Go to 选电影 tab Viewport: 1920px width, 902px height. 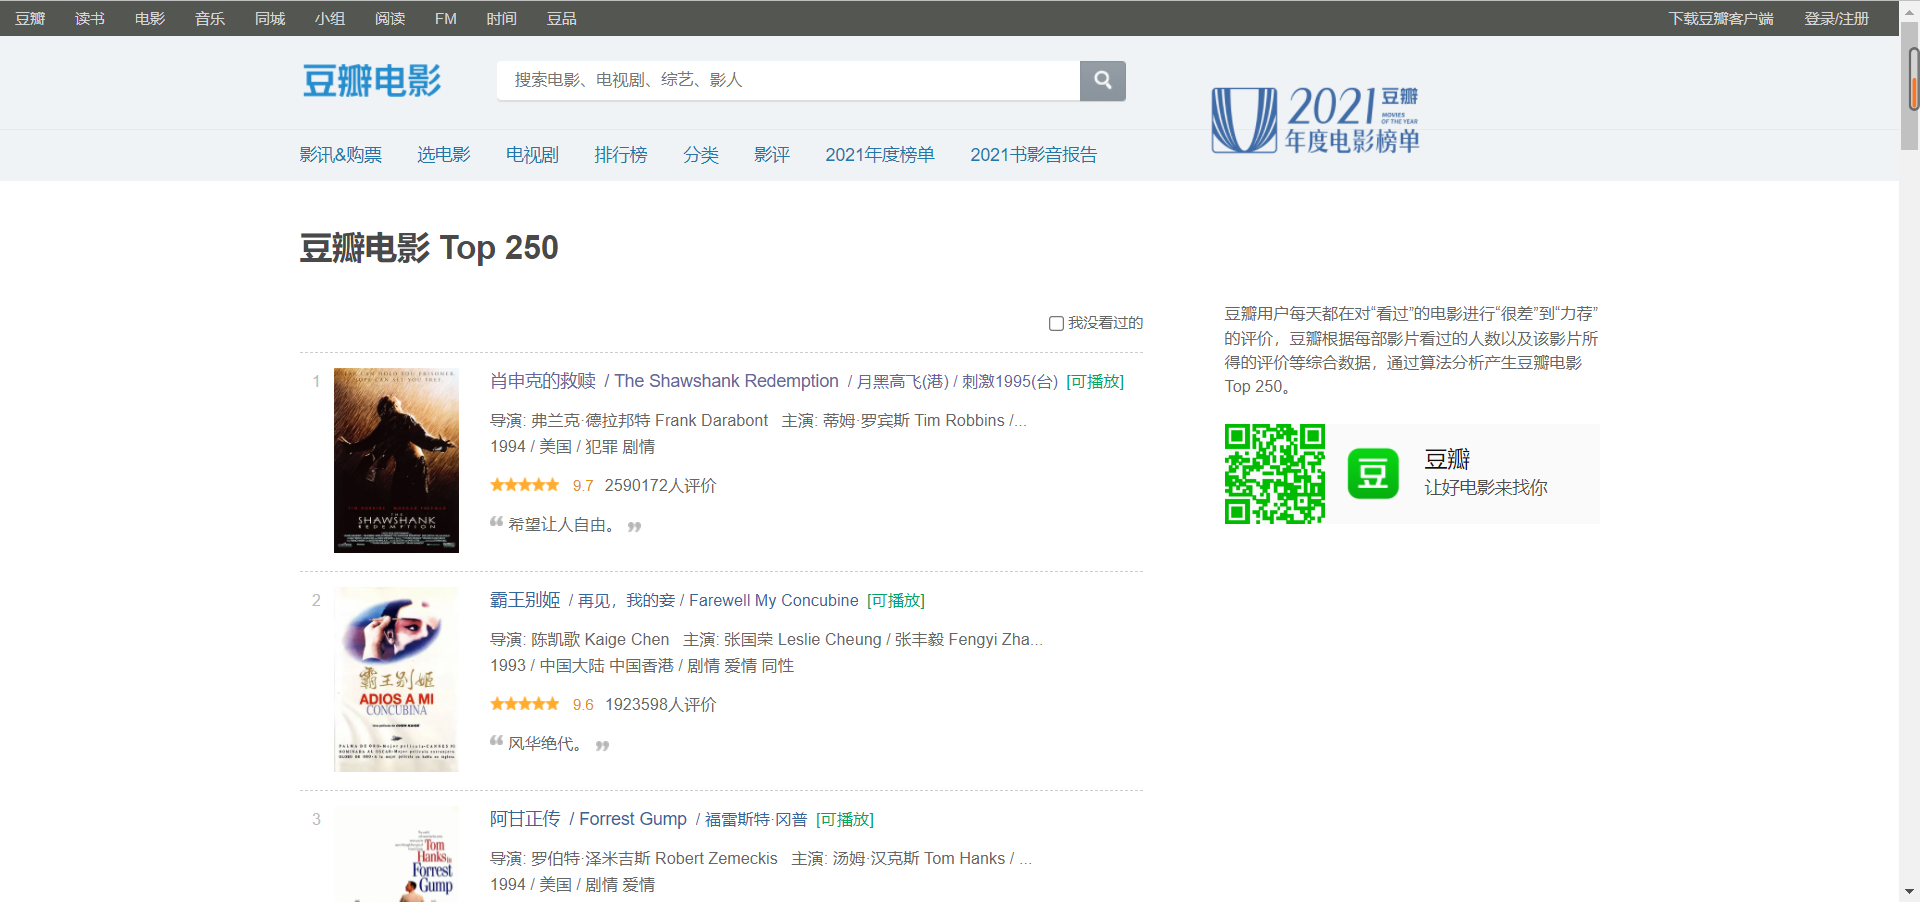(444, 155)
